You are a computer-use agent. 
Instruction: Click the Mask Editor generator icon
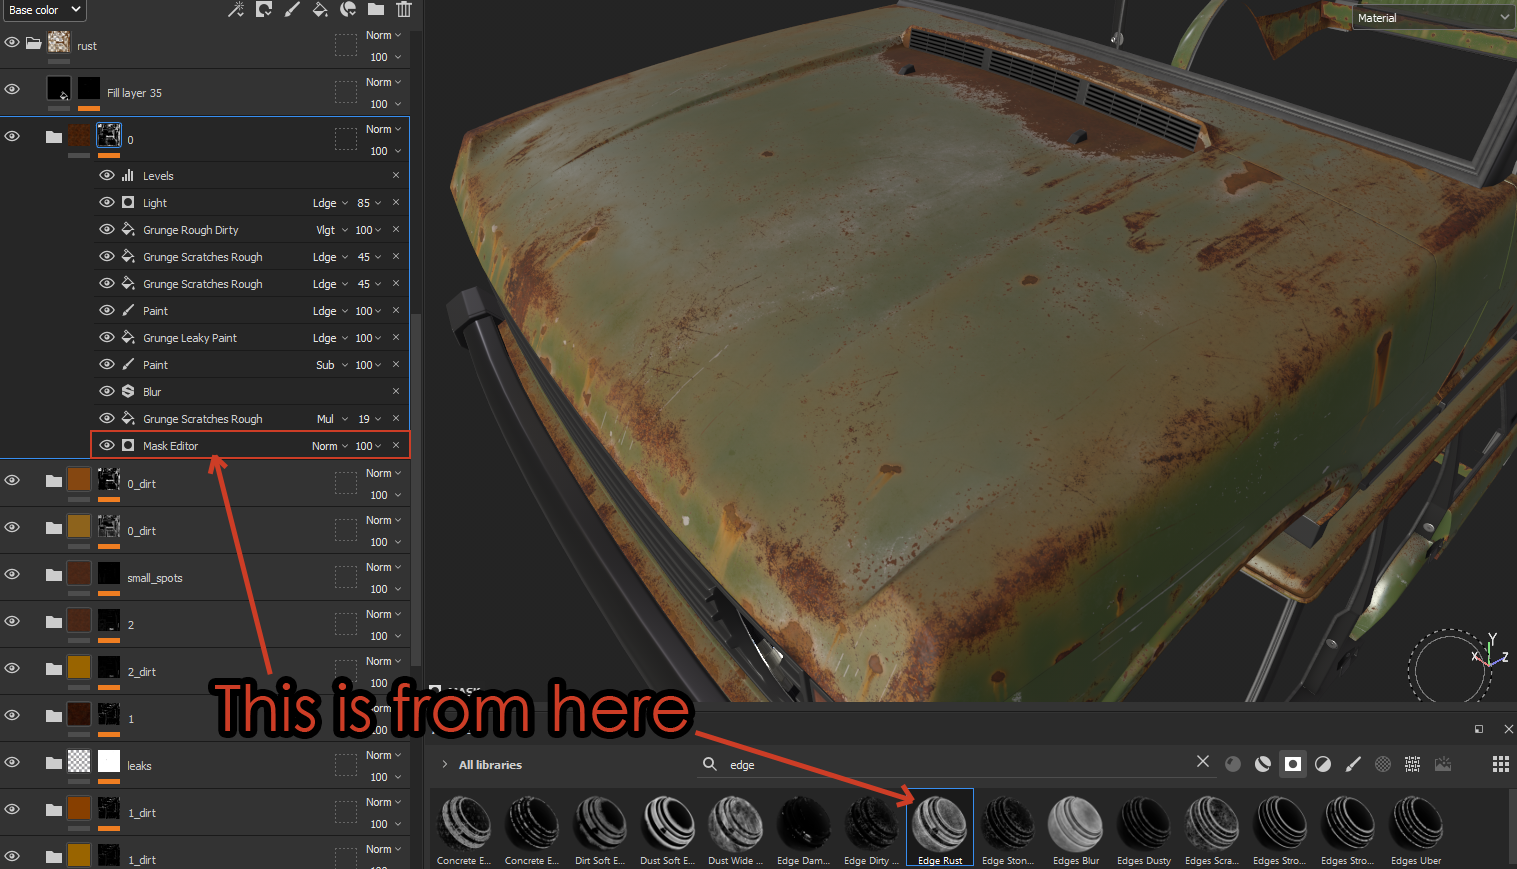point(128,445)
